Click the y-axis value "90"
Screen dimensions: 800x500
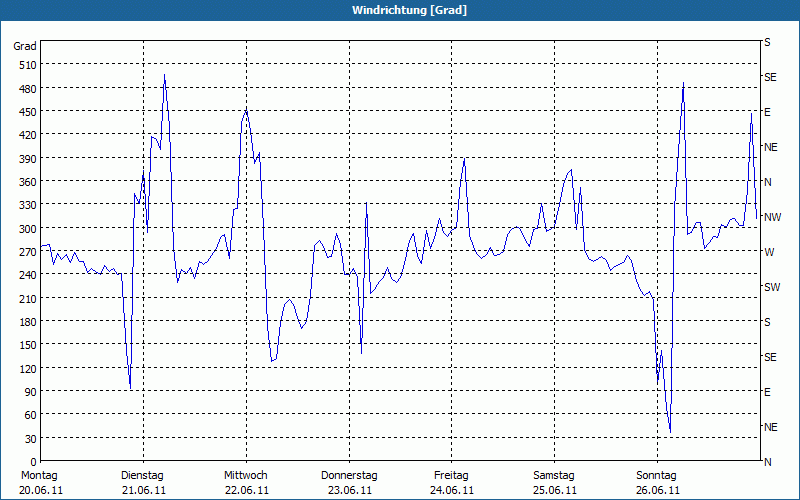31,392
